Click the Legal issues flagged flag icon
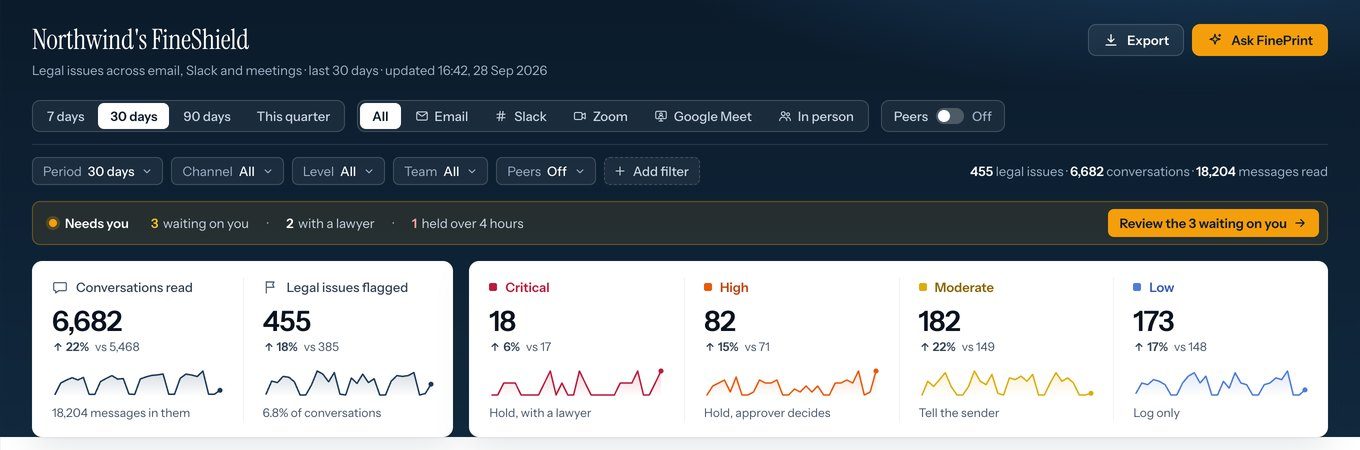Image resolution: width=1360 pixels, height=450 pixels. [270, 287]
